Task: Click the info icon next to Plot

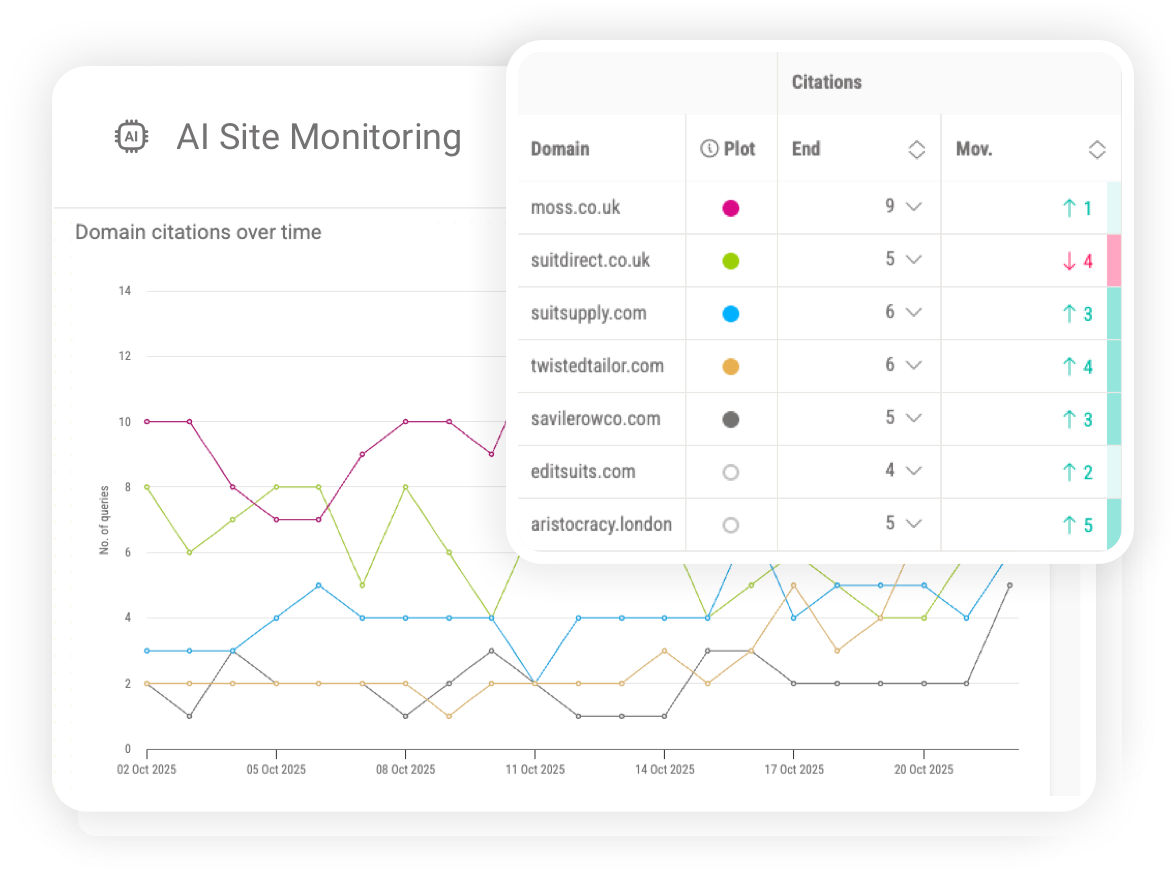Action: 709,149
